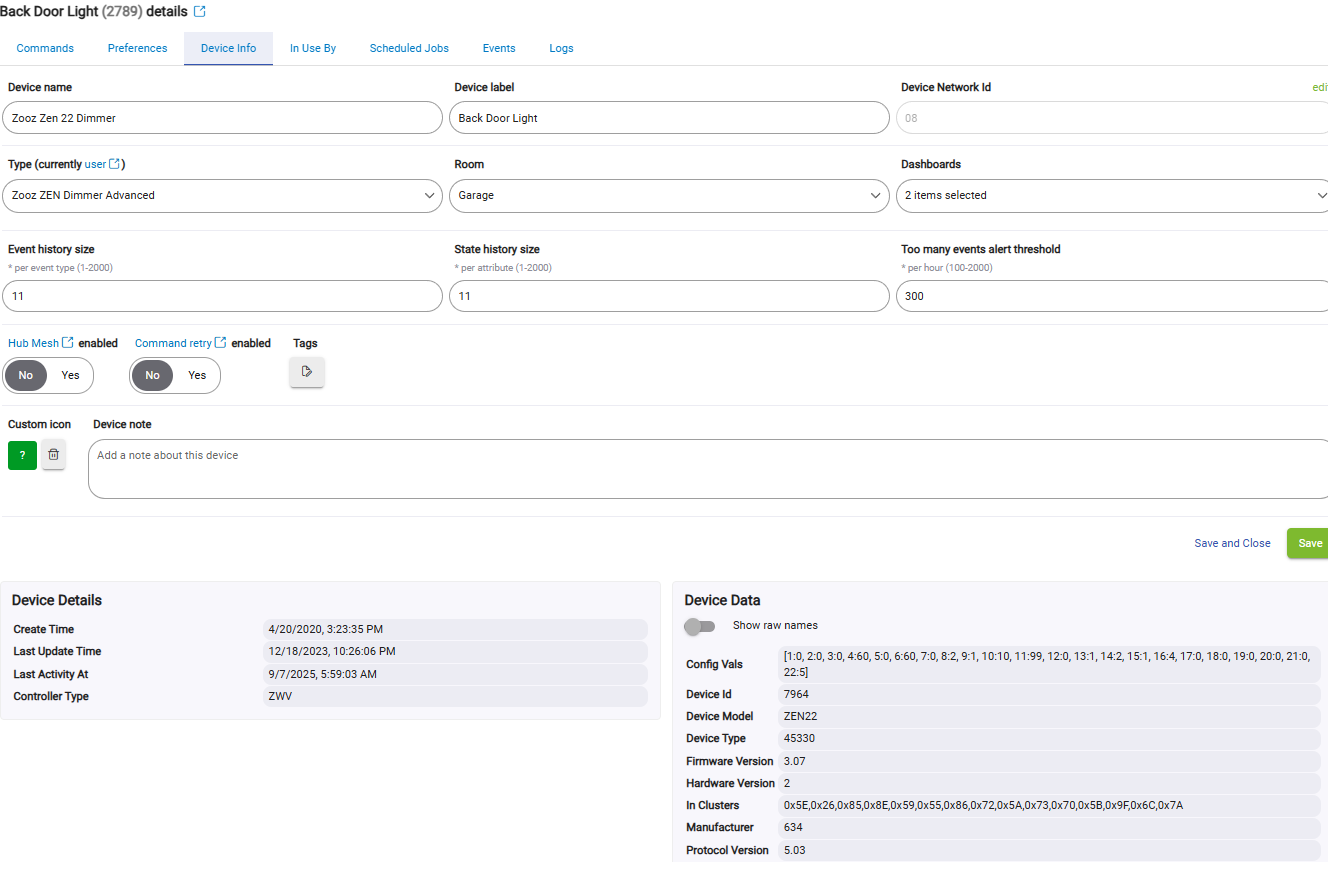Set Hub Mesh enabled to No
1328x873 pixels.
click(26, 375)
